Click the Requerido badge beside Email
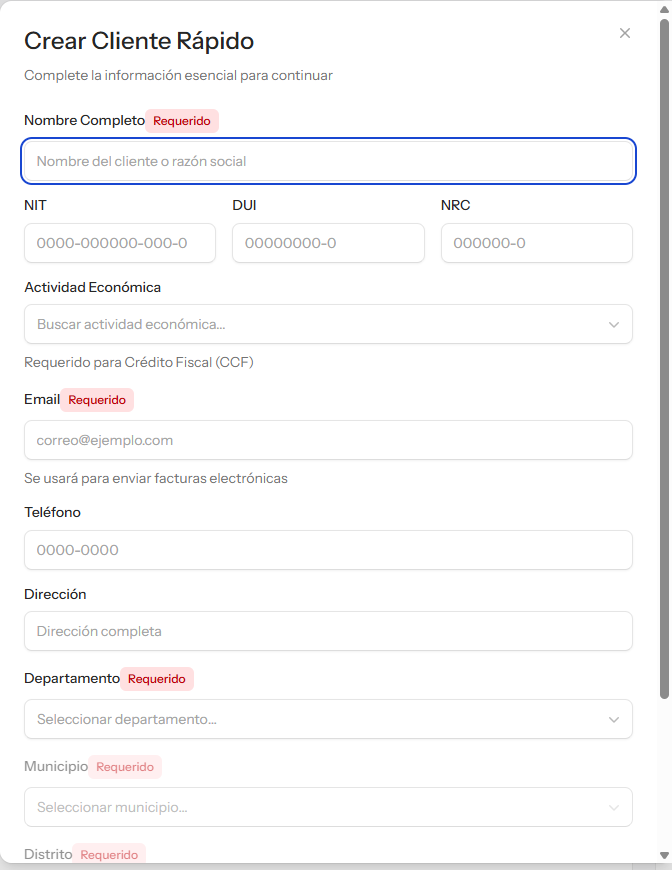The image size is (672, 870). click(97, 400)
